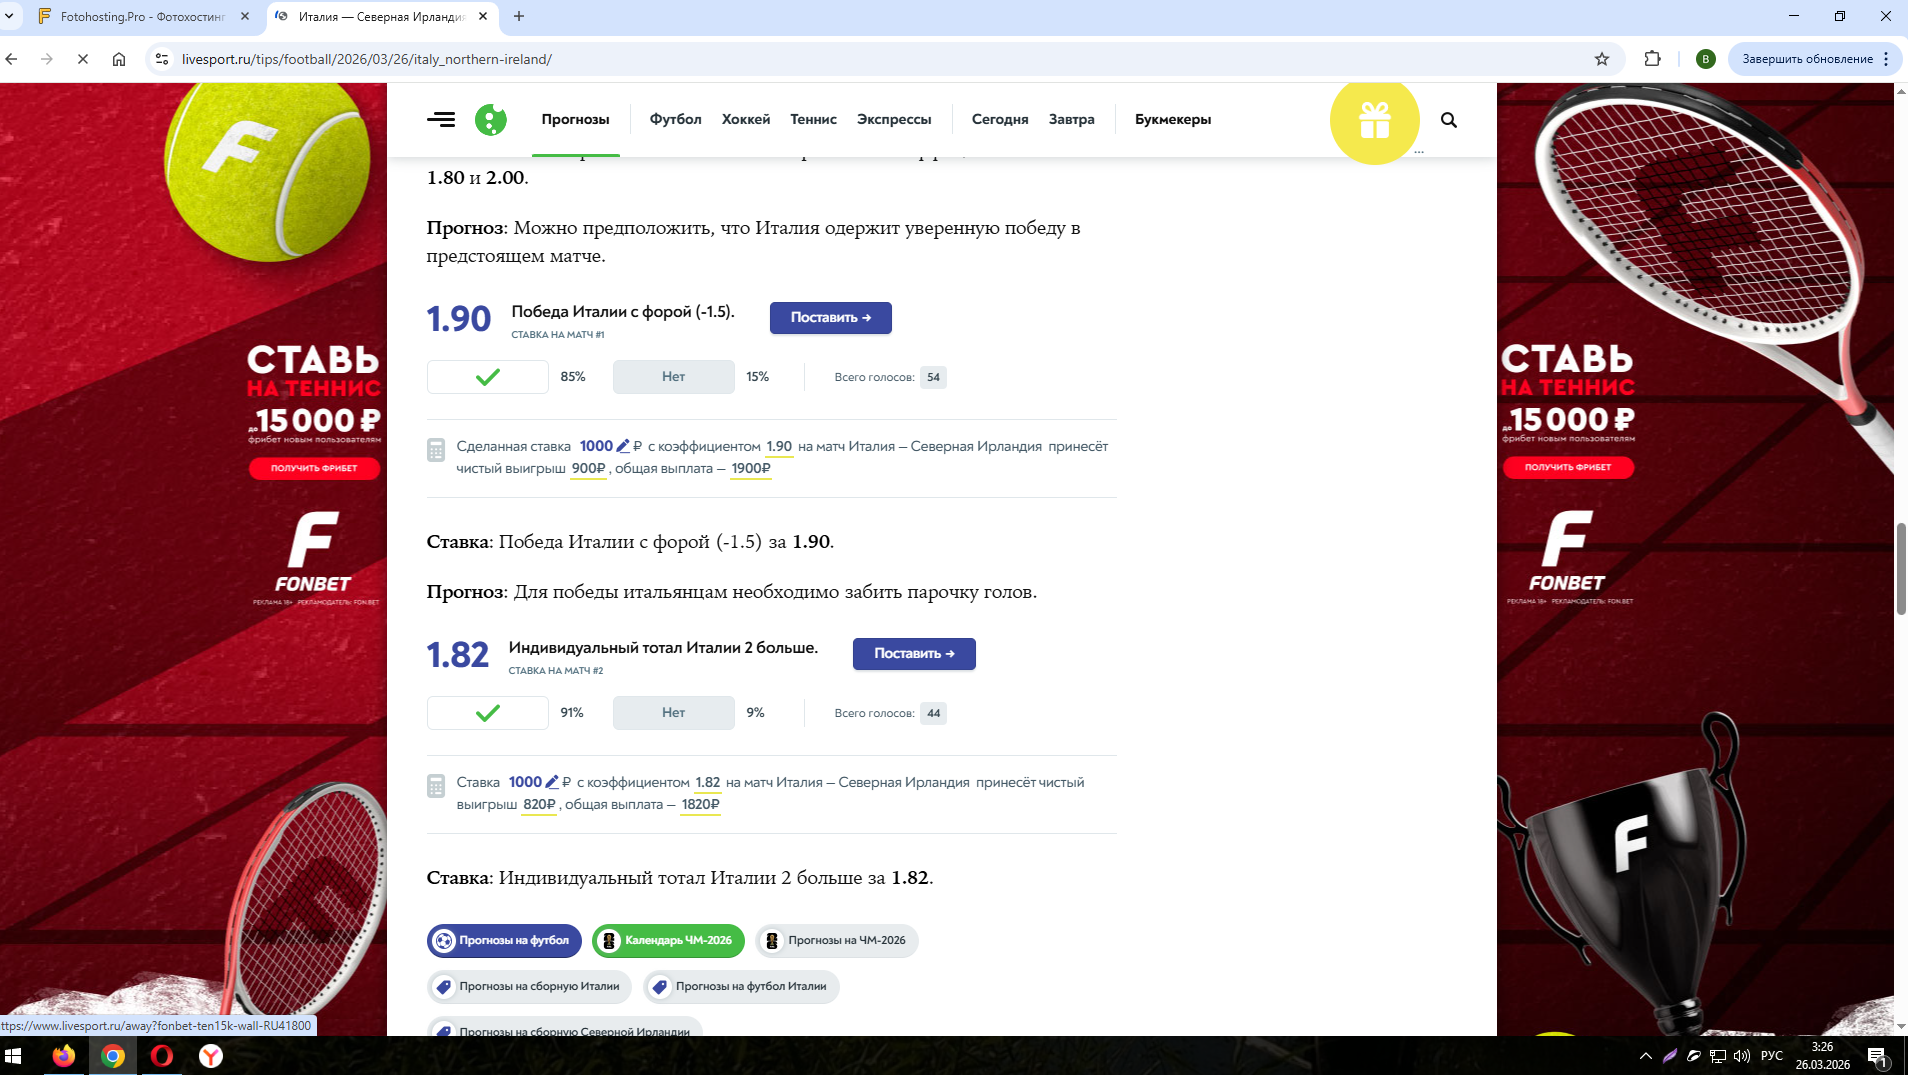Close the Fotohosting.Pro tab

tap(245, 17)
